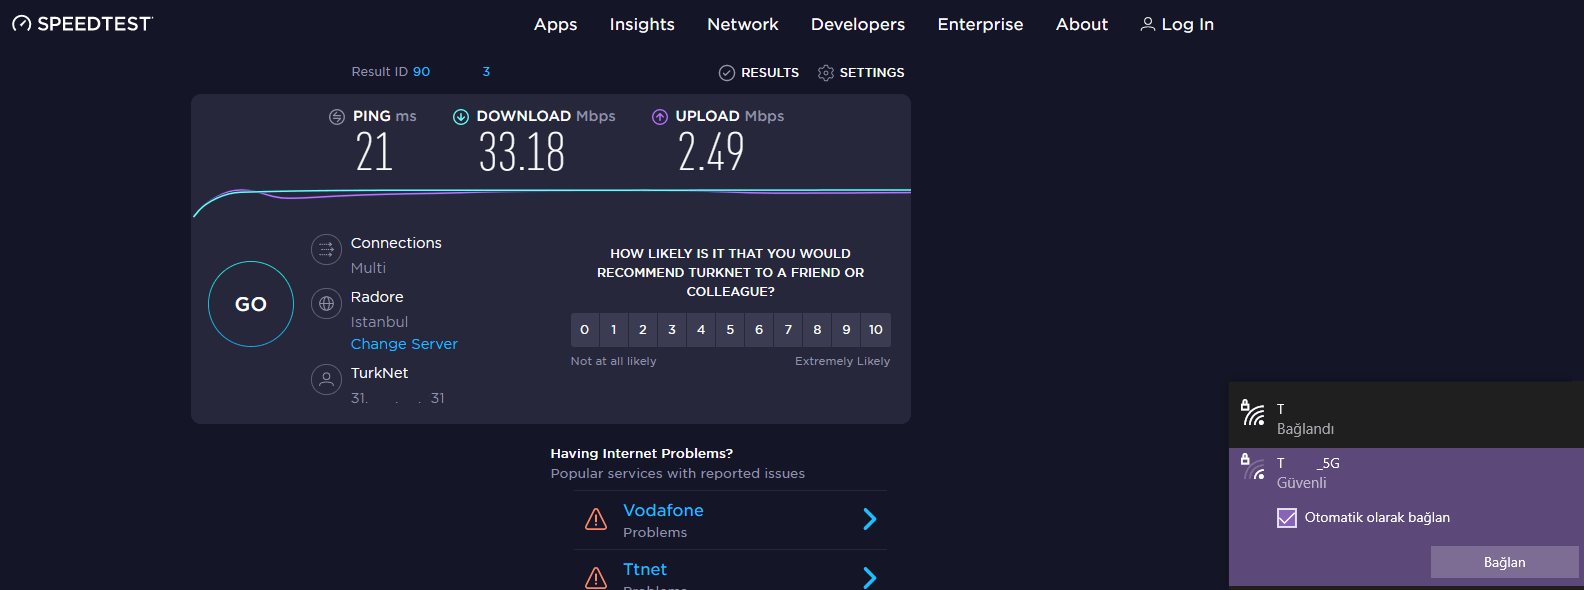Screen dimensions: 1584x590
Task: Click the Speedtest logo icon
Action: 22,24
